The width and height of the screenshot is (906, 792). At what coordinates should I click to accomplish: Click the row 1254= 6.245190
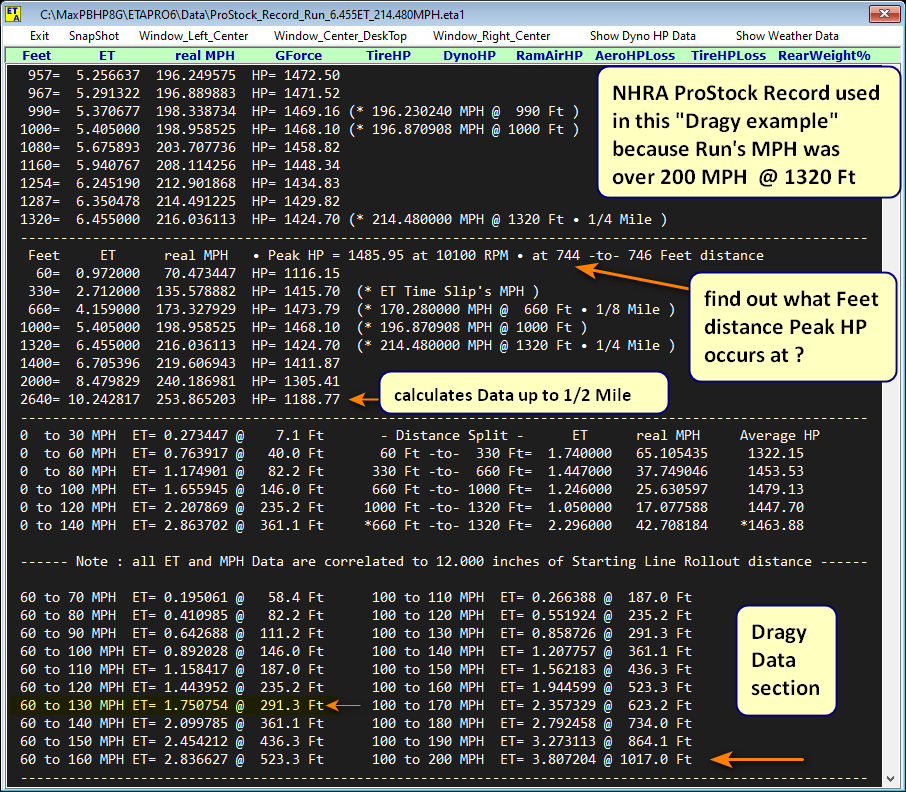pyautogui.click(x=180, y=183)
